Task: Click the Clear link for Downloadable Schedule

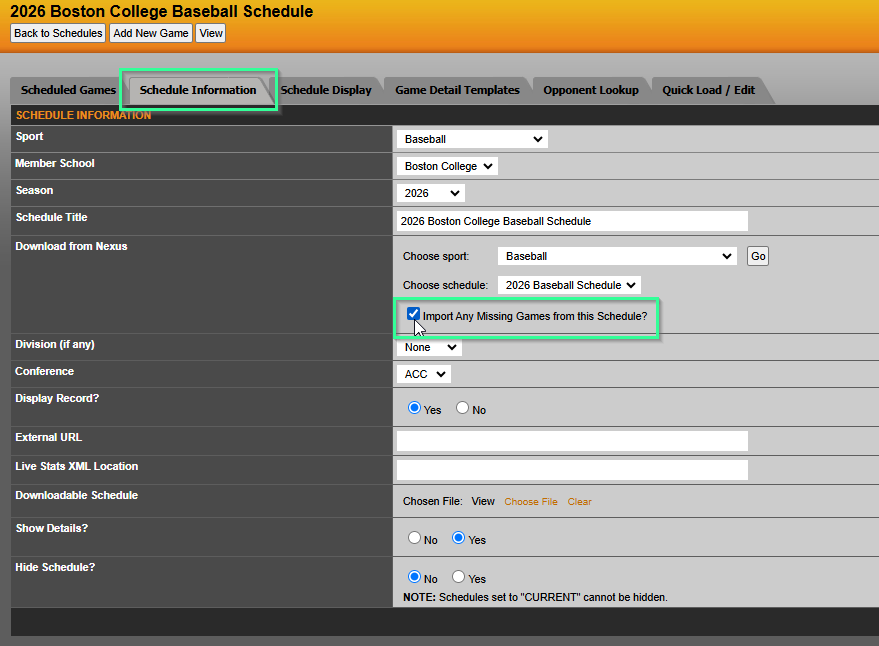Action: click(x=579, y=501)
